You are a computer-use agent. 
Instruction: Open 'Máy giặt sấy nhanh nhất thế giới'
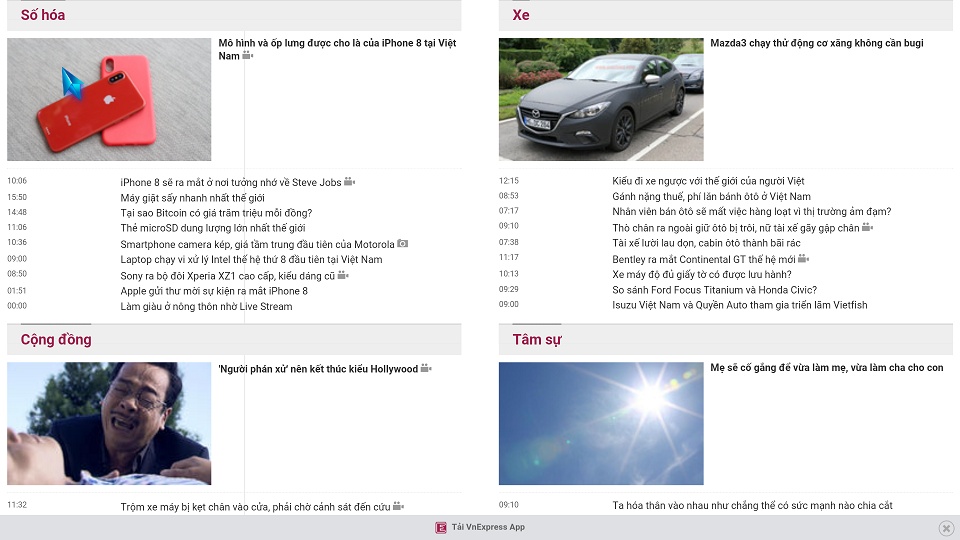point(192,198)
